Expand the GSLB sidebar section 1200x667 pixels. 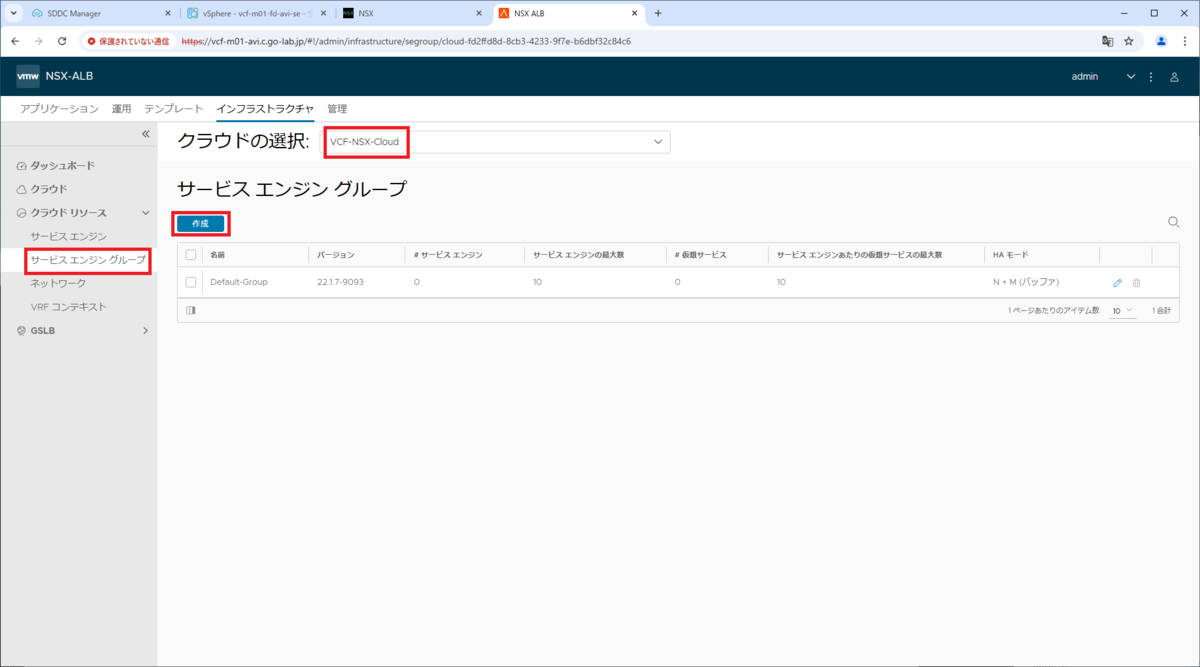145,330
